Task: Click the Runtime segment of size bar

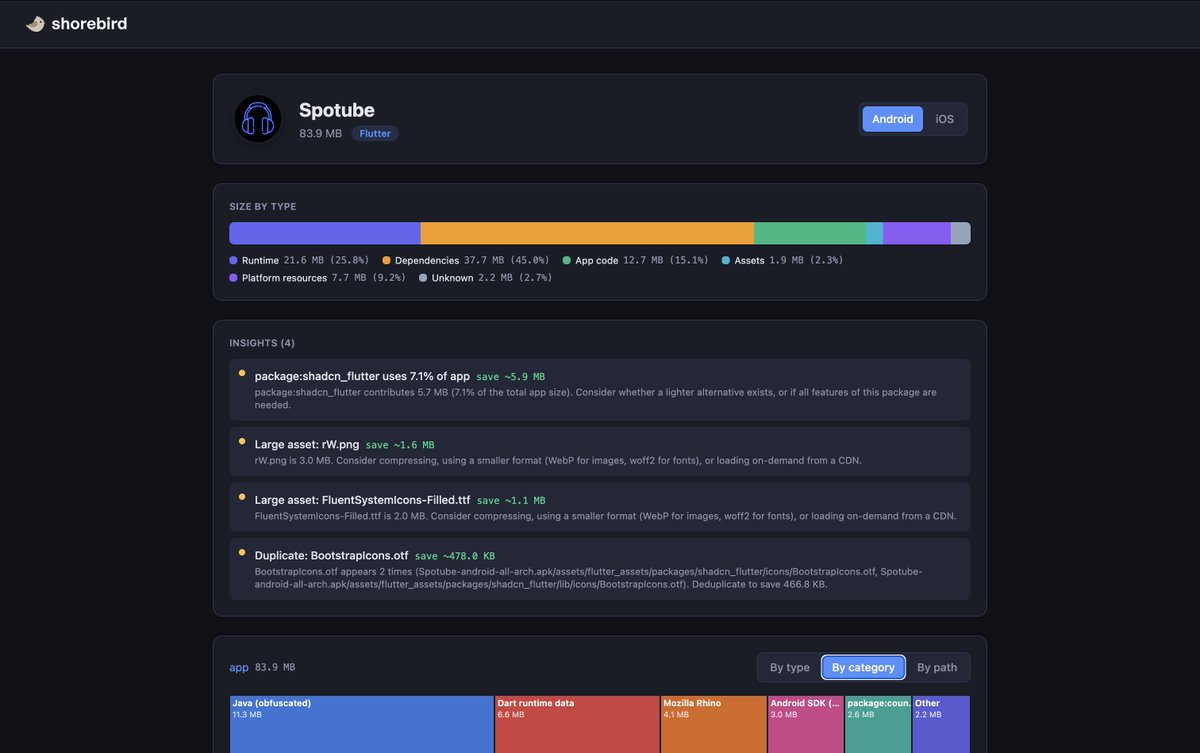Action: [x=325, y=233]
